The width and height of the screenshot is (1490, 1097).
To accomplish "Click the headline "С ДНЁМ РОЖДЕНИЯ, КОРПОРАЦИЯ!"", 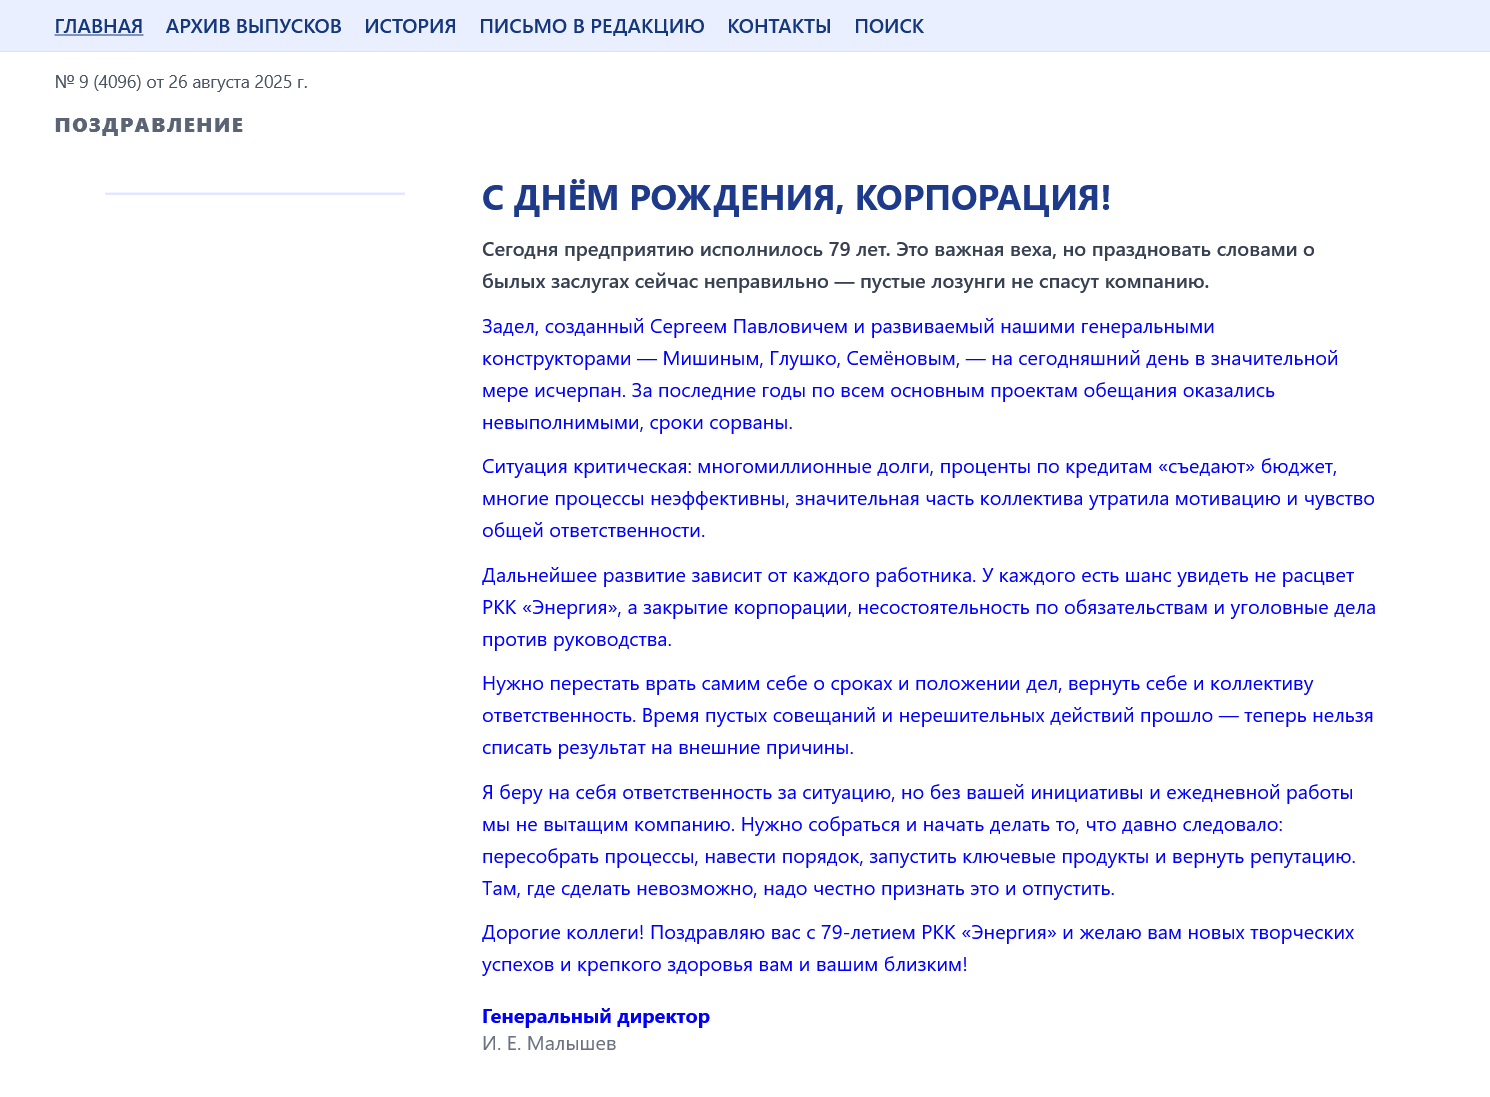I will click(796, 197).
